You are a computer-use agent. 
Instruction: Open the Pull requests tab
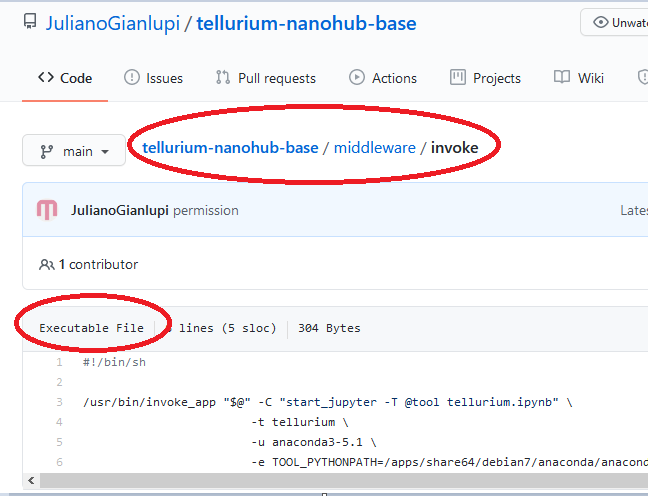pos(265,78)
